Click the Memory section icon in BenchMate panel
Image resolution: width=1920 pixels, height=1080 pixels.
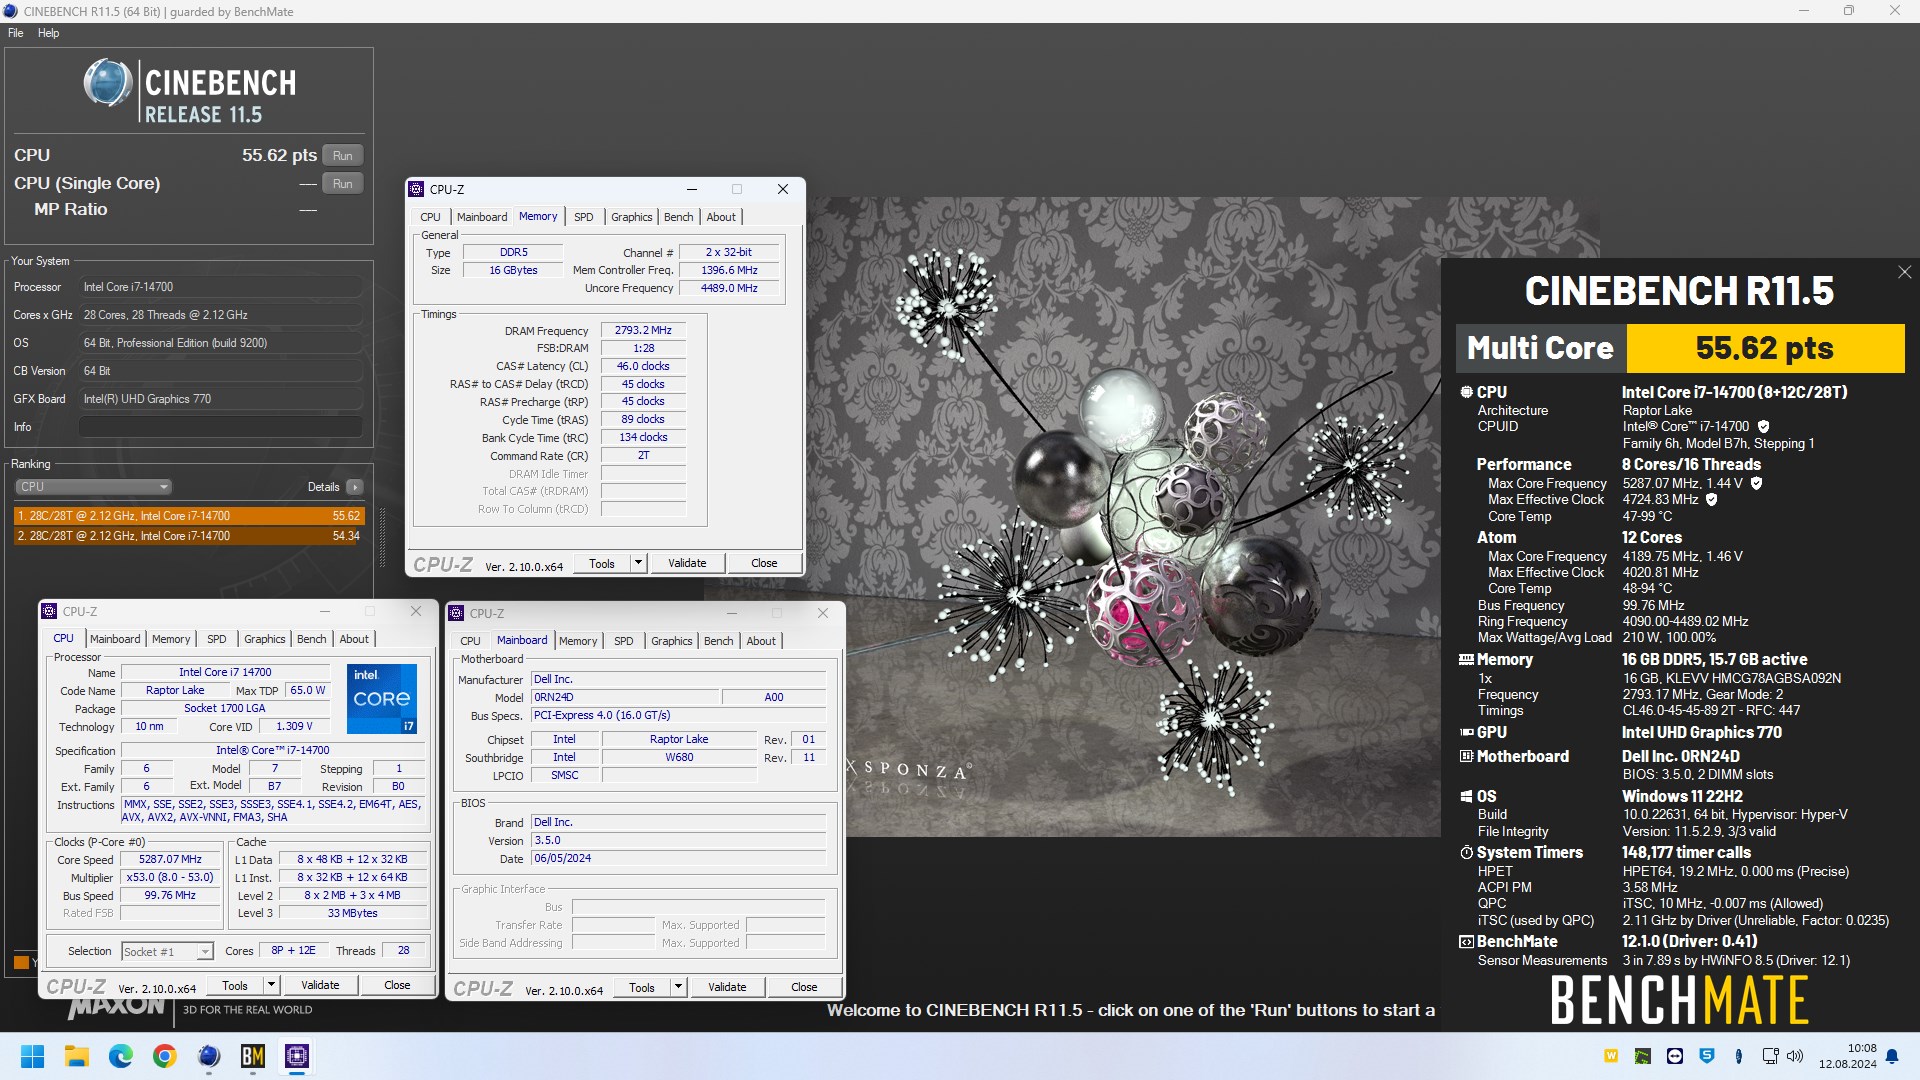tap(1466, 659)
